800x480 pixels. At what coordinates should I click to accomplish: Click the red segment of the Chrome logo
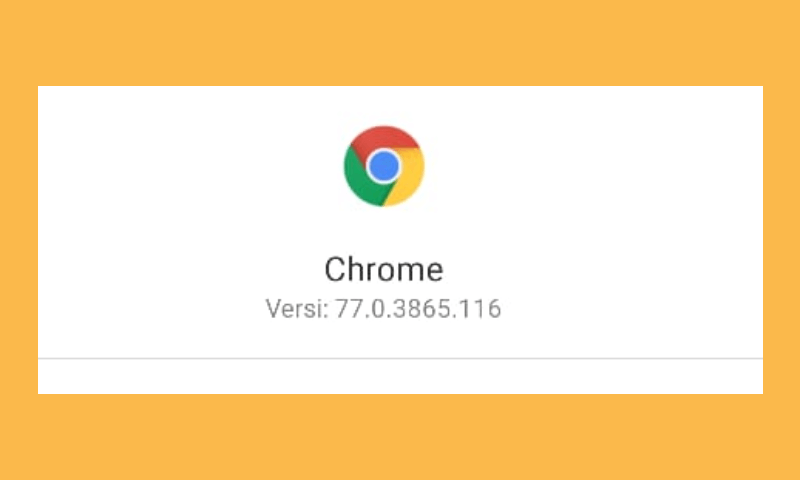(x=385, y=139)
